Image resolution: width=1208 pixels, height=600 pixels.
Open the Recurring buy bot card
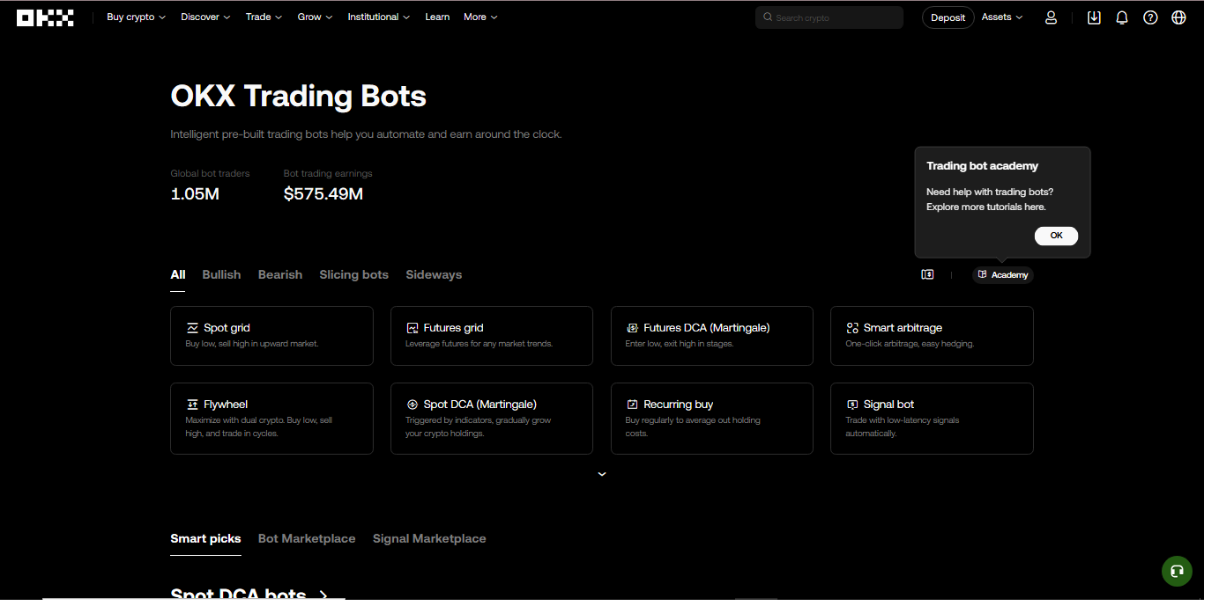[712, 419]
